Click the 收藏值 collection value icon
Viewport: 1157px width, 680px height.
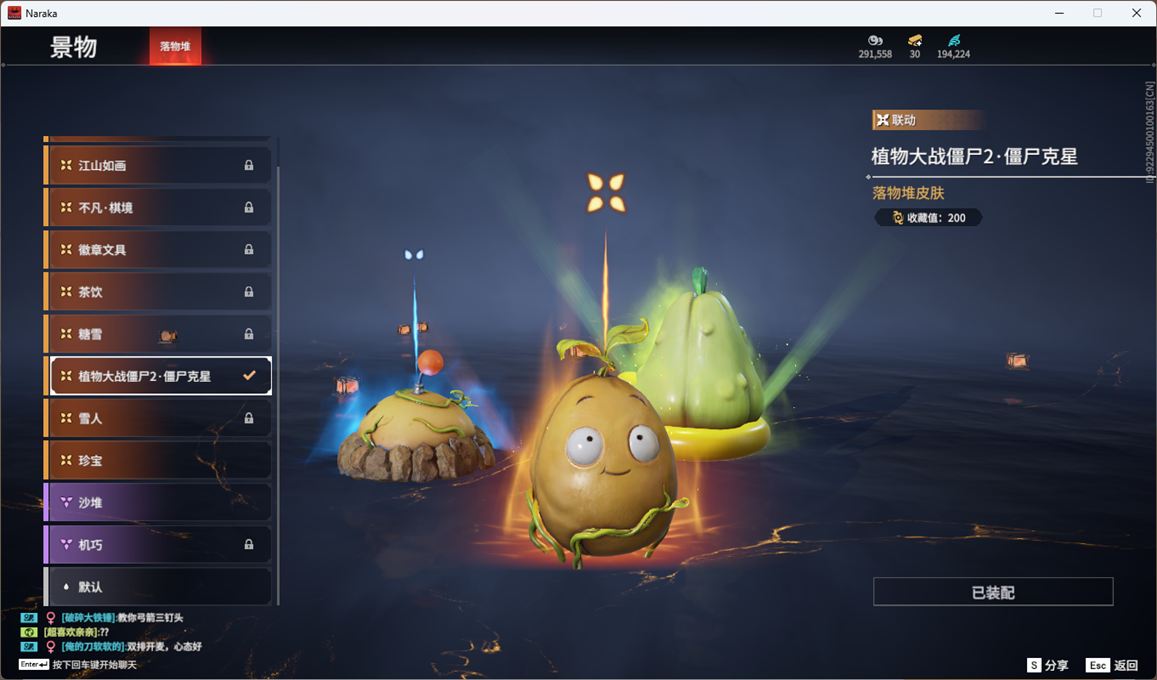tap(898, 218)
